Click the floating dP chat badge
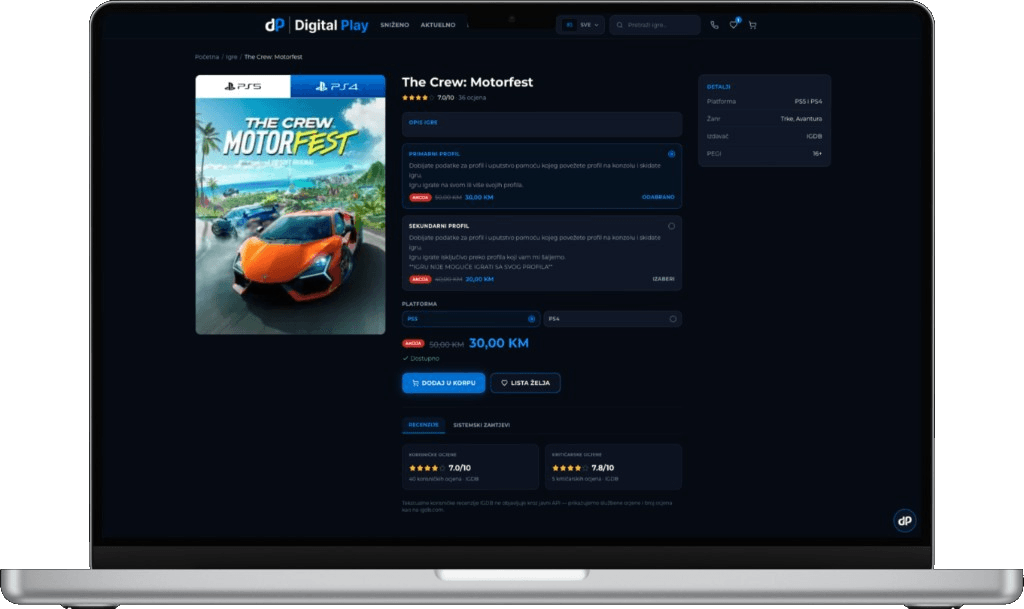The width and height of the screenshot is (1024, 609). 904,520
